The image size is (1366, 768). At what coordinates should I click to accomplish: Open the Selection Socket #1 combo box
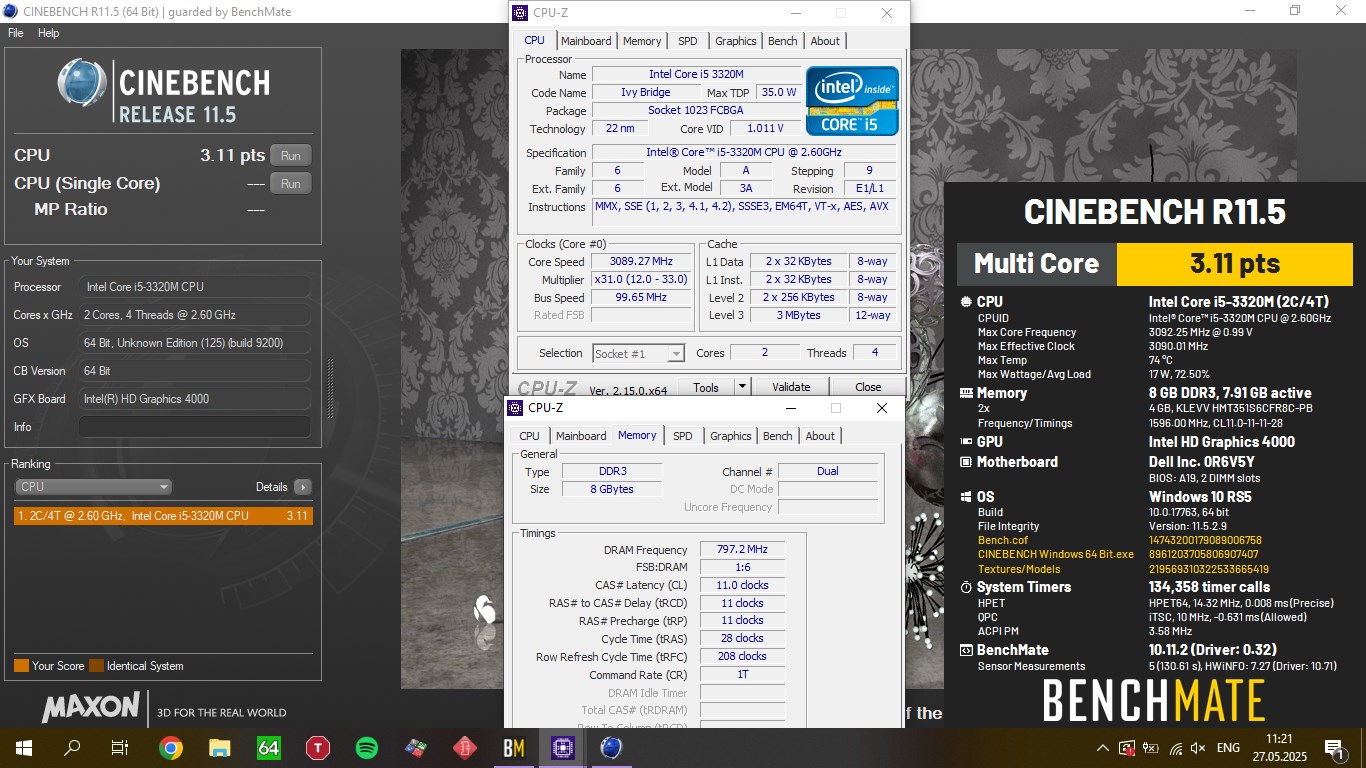[638, 353]
